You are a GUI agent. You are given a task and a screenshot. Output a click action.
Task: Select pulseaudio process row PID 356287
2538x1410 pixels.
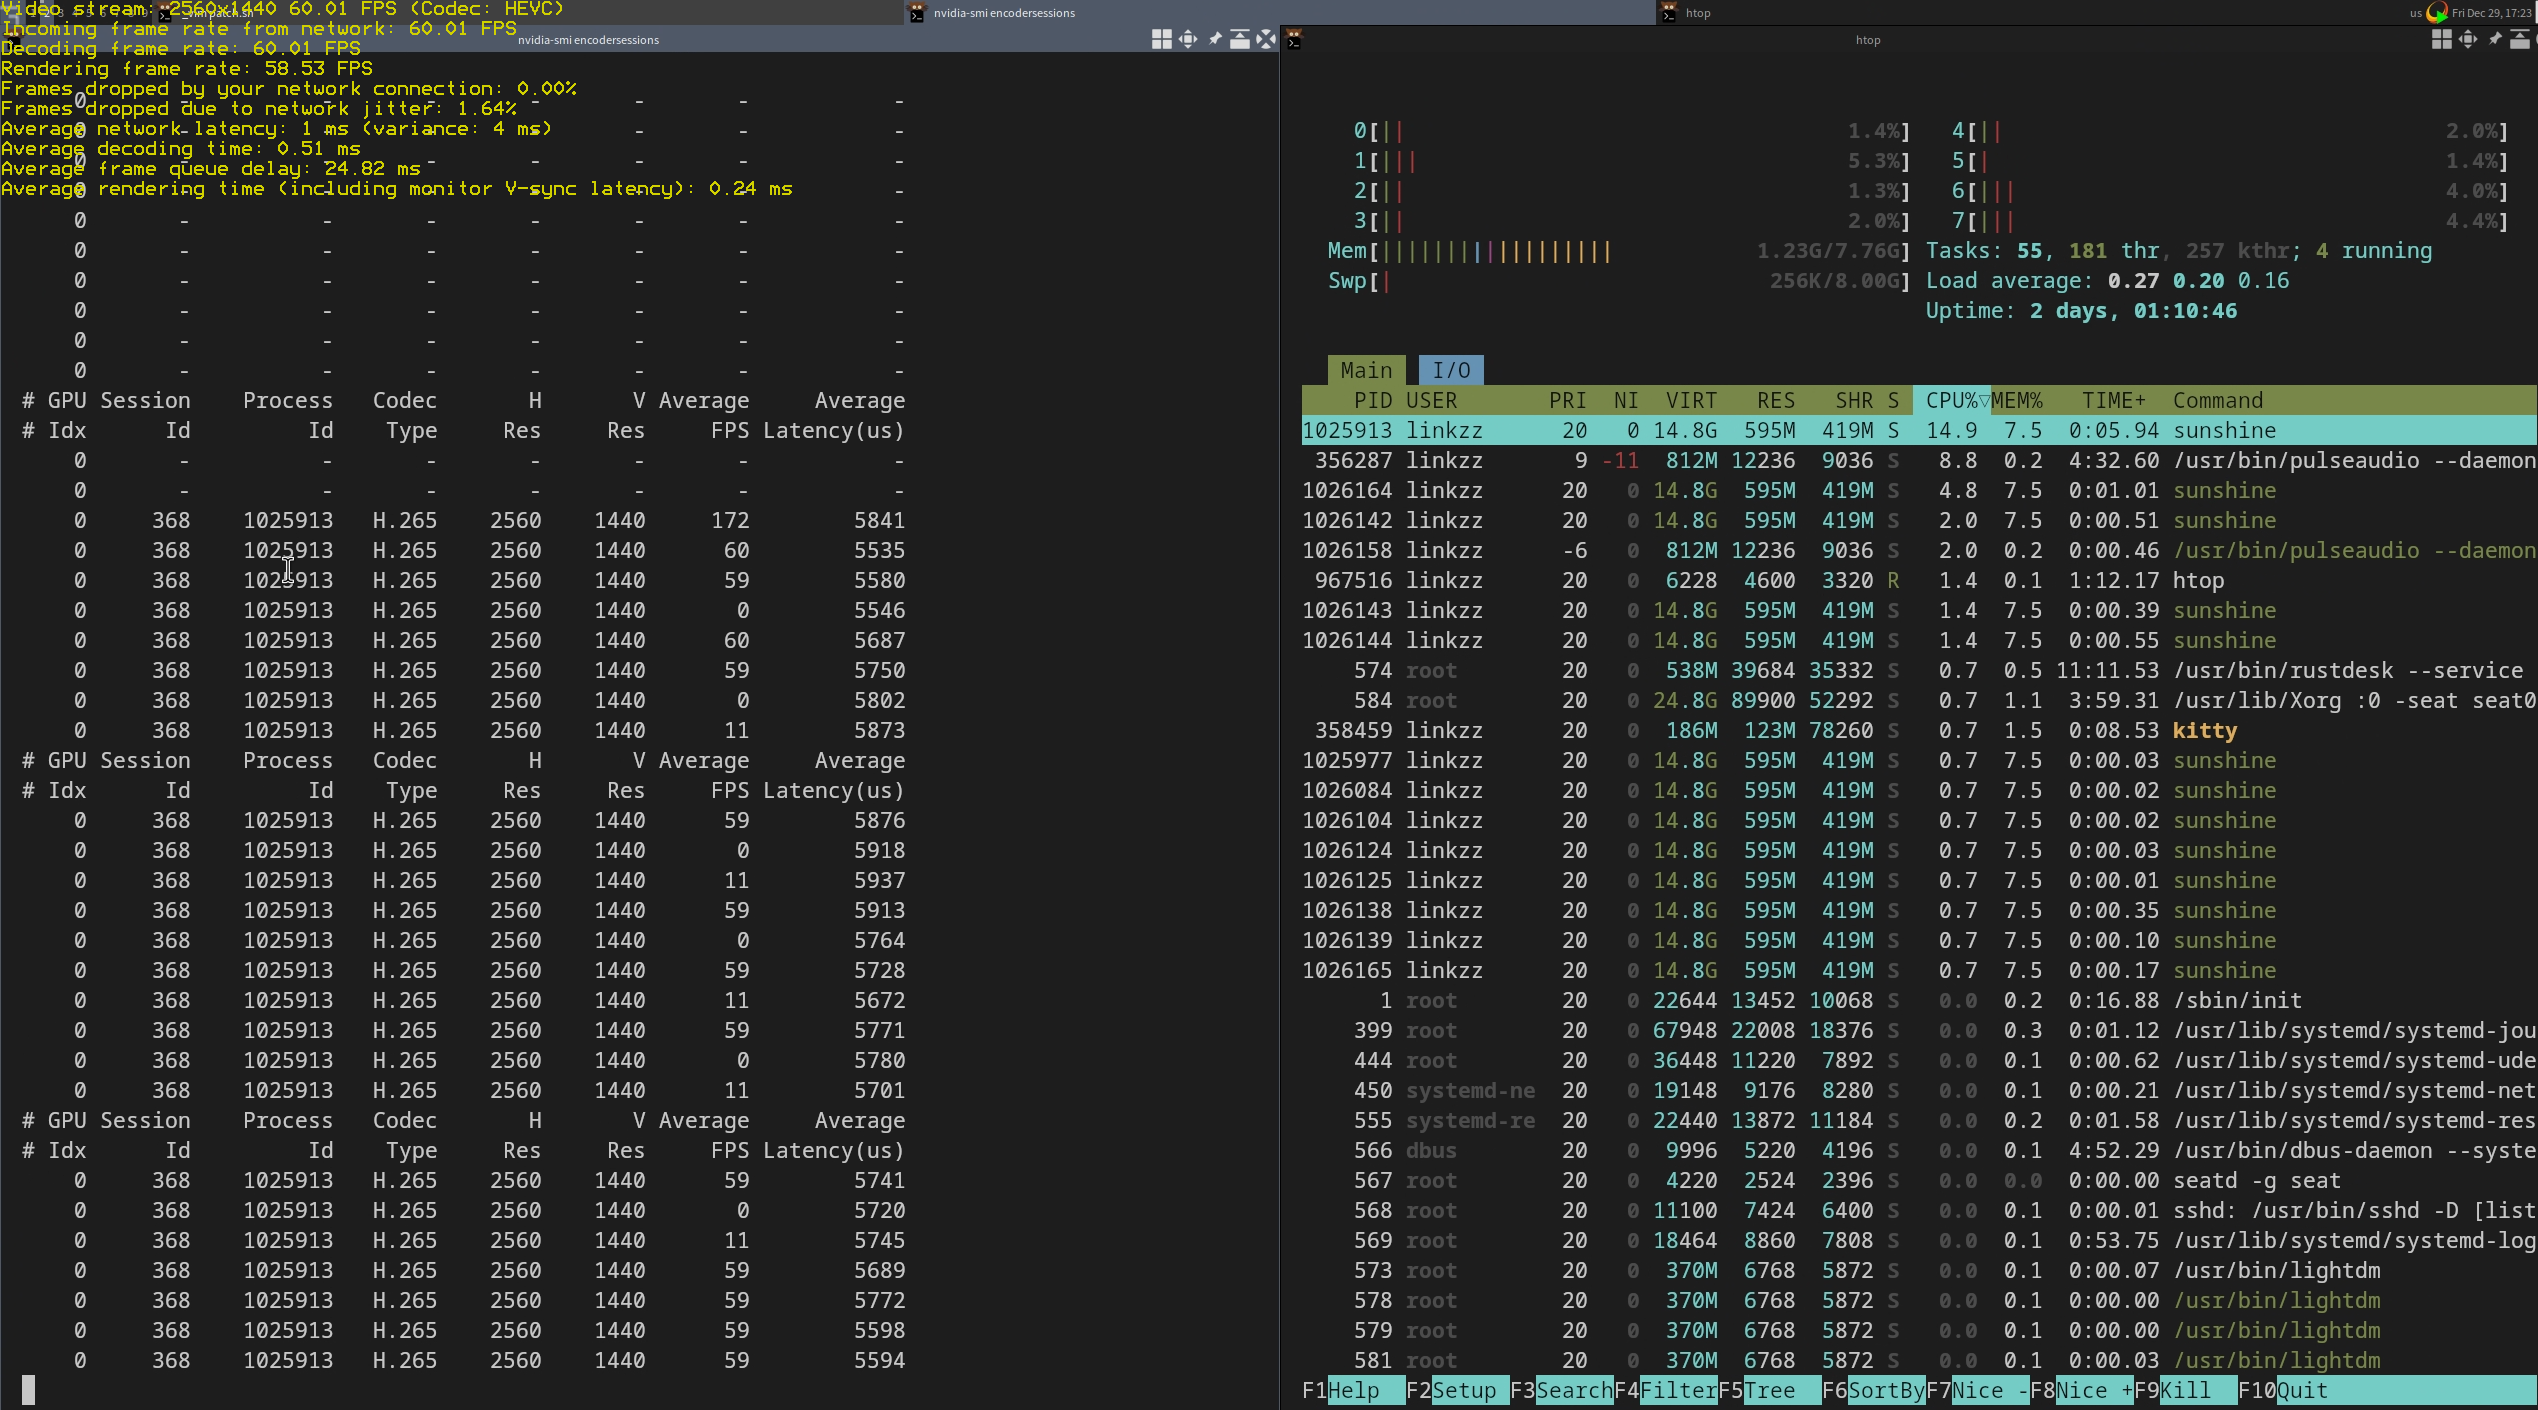coord(1919,460)
